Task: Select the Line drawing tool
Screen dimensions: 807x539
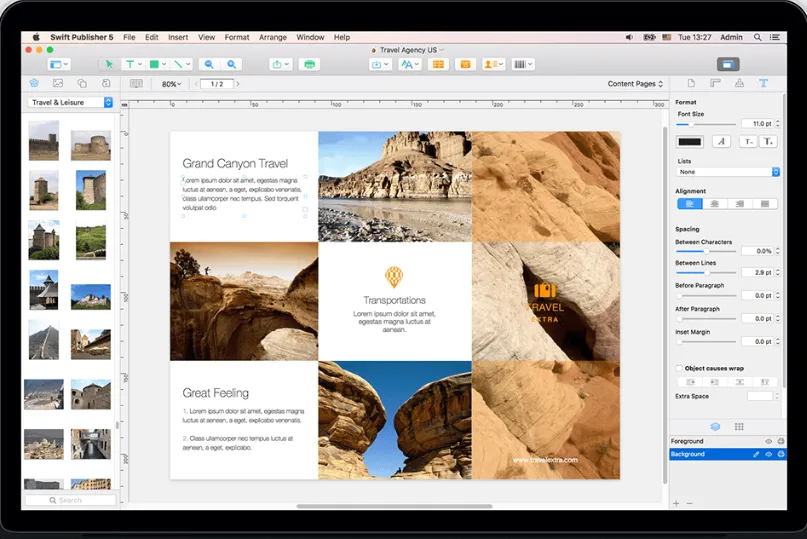Action: (x=178, y=64)
